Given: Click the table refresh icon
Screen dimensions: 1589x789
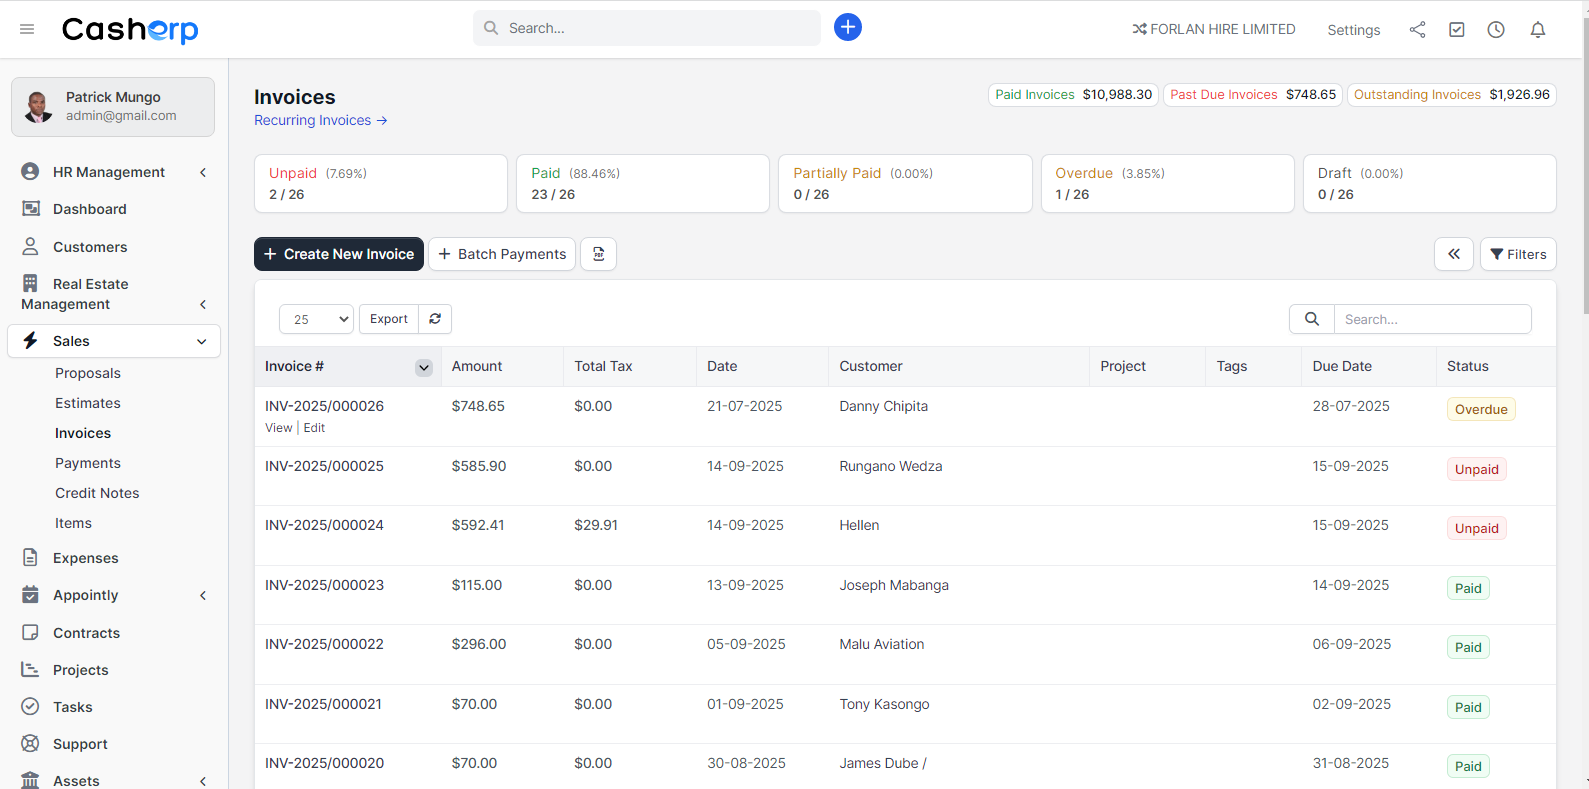Looking at the screenshot, I should pos(435,319).
